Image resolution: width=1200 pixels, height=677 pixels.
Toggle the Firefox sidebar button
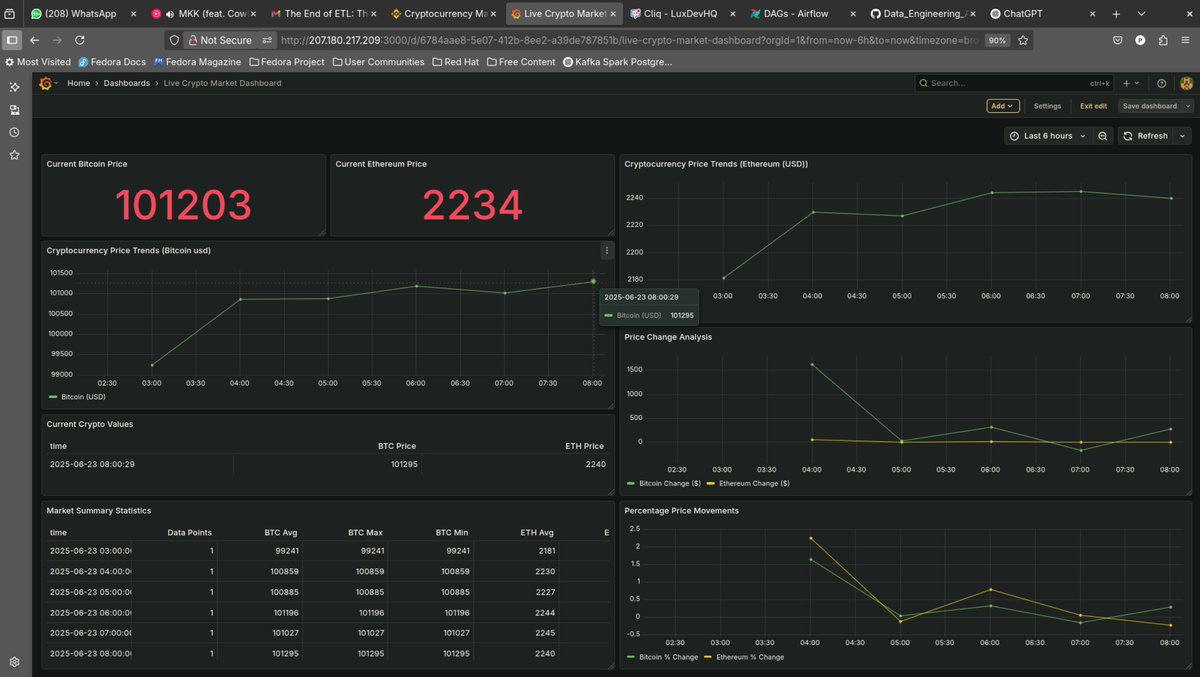(x=11, y=40)
